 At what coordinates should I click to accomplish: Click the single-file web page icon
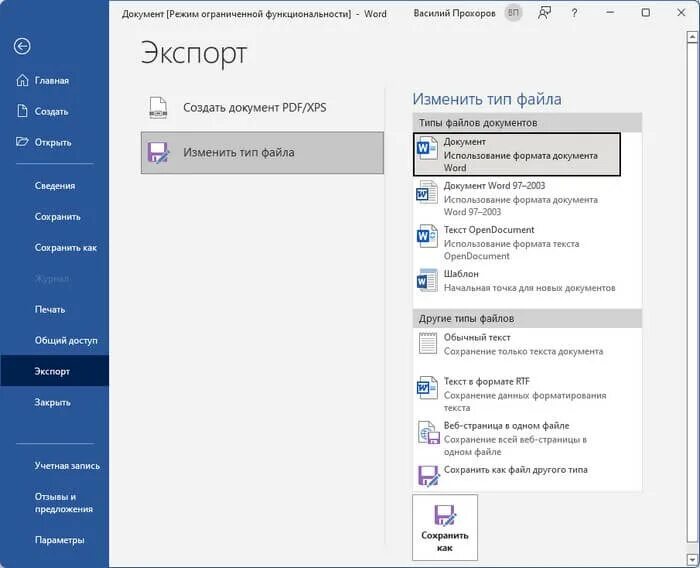click(x=429, y=432)
